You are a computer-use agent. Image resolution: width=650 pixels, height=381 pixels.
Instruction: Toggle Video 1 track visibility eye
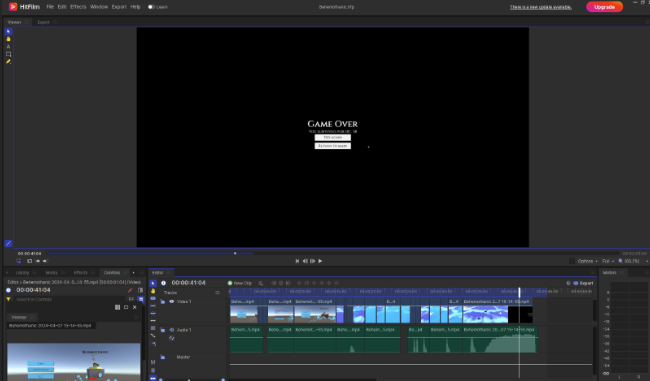172,302
